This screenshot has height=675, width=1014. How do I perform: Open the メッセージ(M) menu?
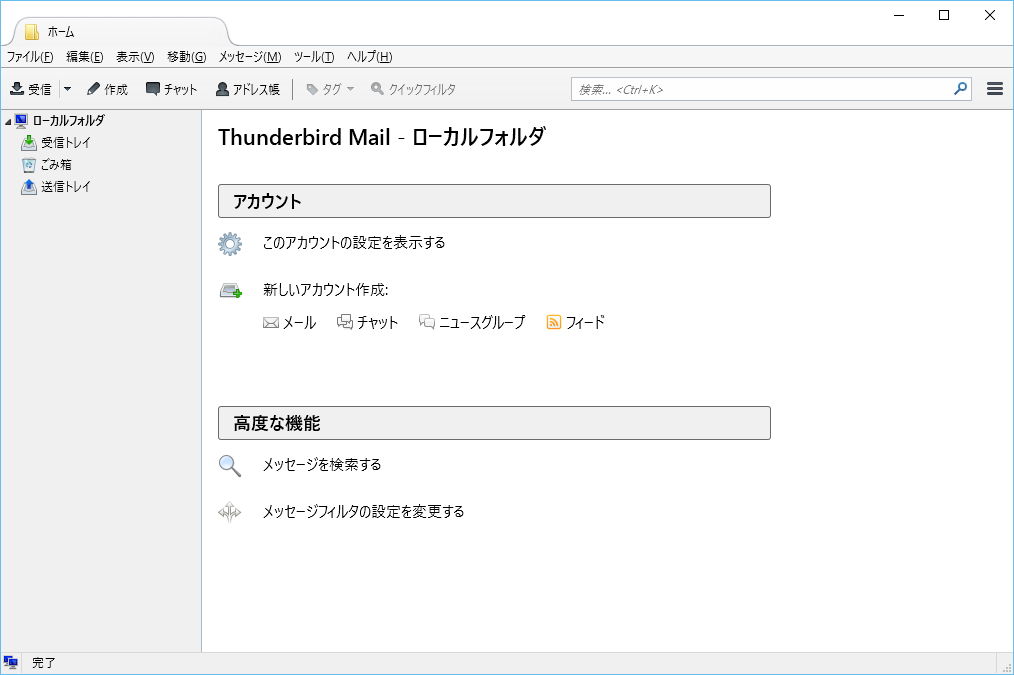(250, 57)
